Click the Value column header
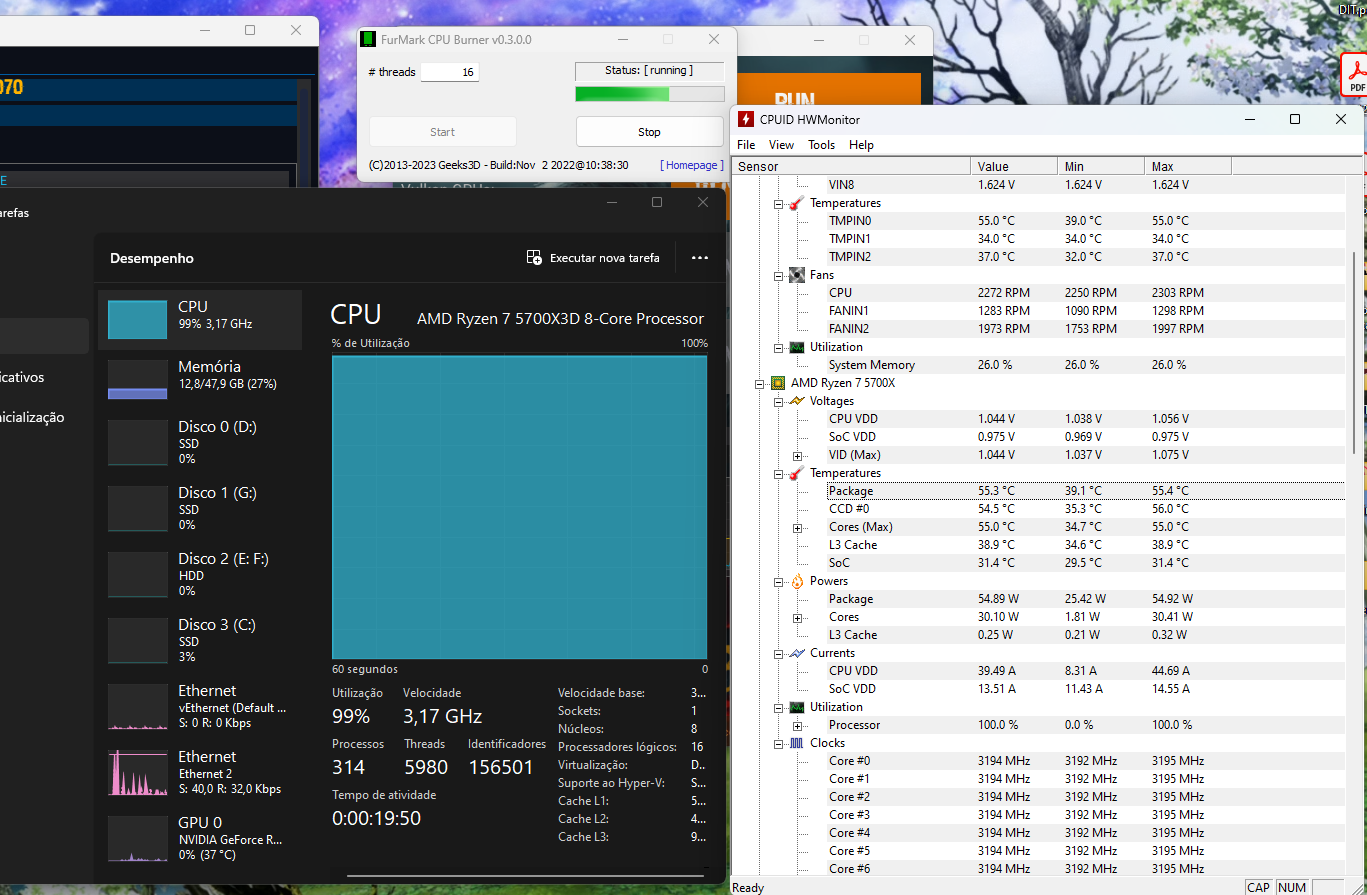1367x895 pixels. pyautogui.click(x=1014, y=166)
